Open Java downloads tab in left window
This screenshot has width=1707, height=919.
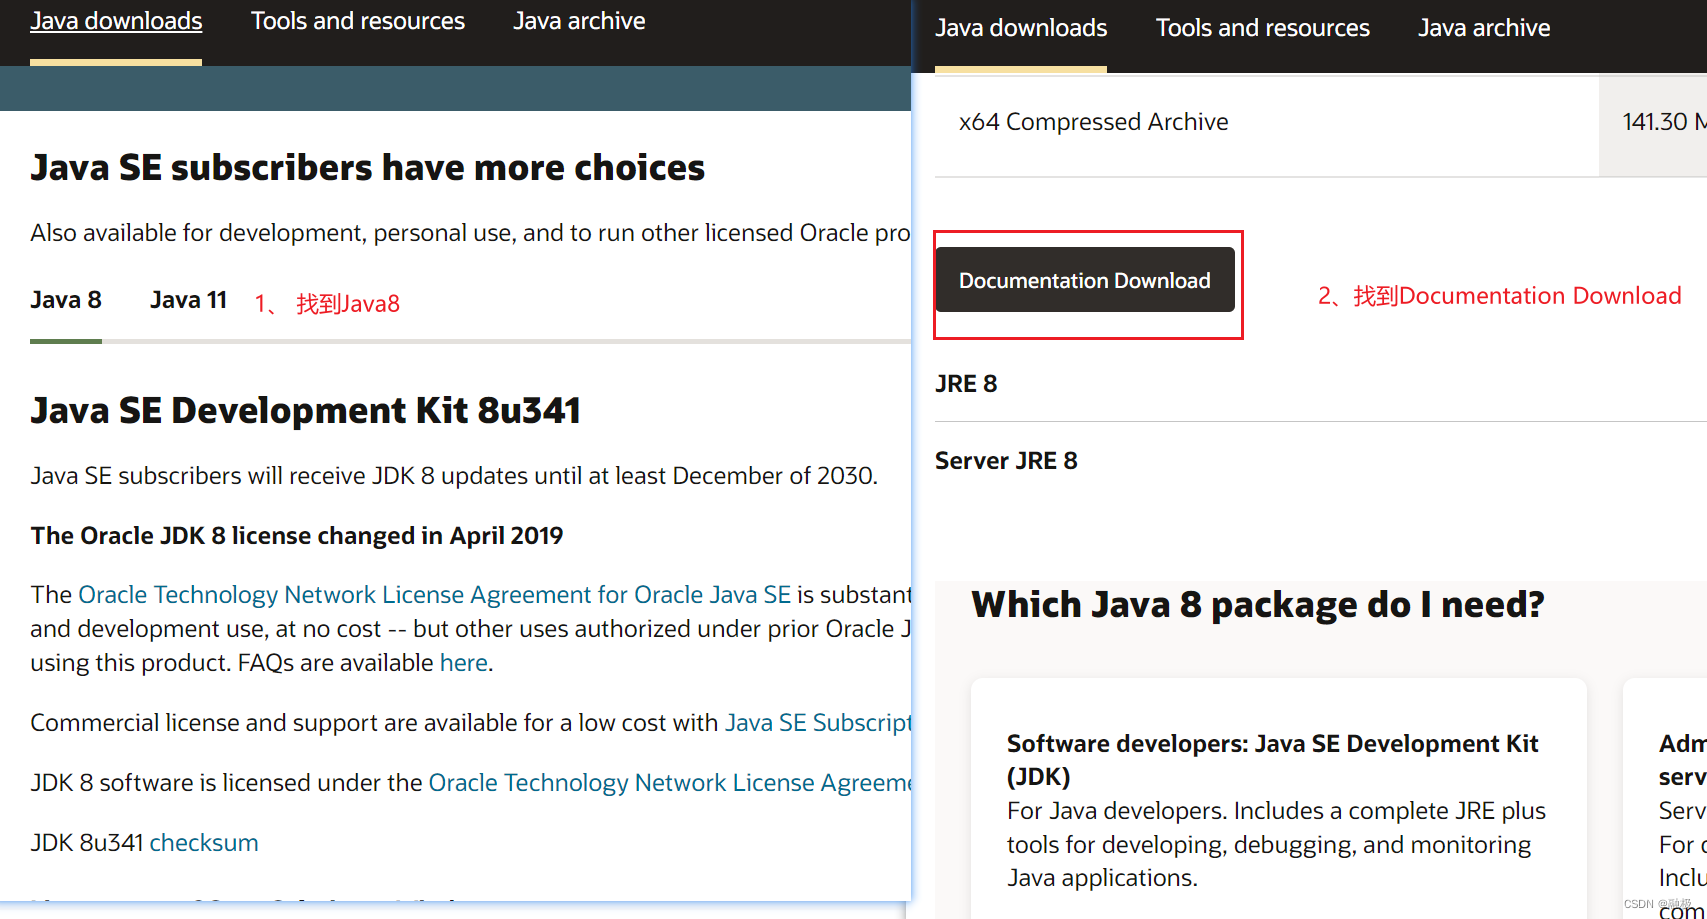tap(116, 21)
